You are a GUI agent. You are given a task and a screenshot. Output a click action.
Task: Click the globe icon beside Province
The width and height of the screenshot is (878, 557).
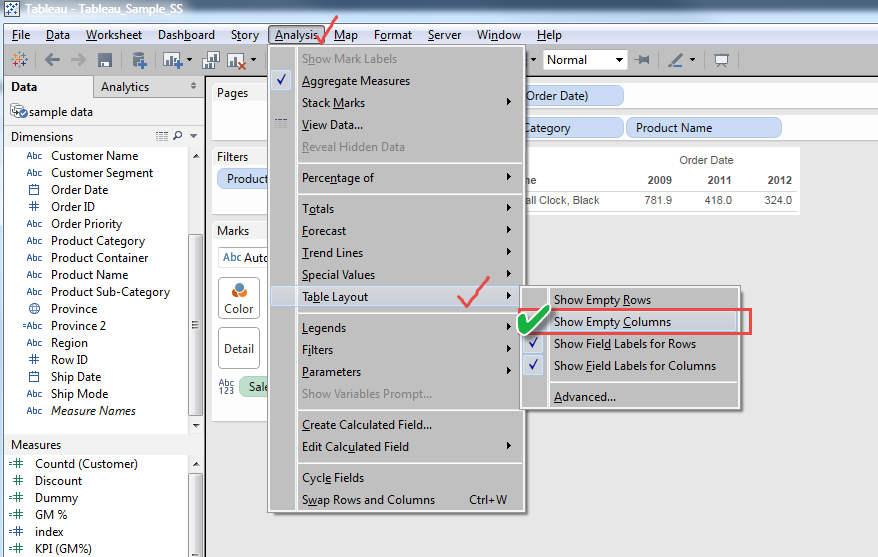(34, 308)
